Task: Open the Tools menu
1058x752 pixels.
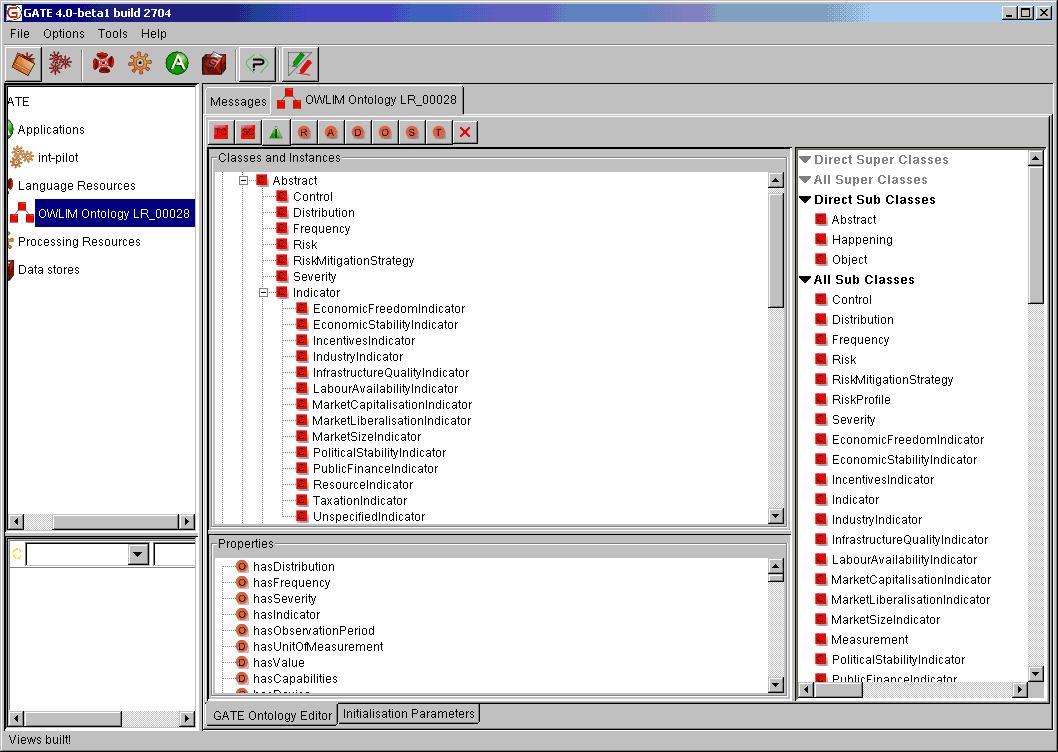Action: (x=112, y=34)
